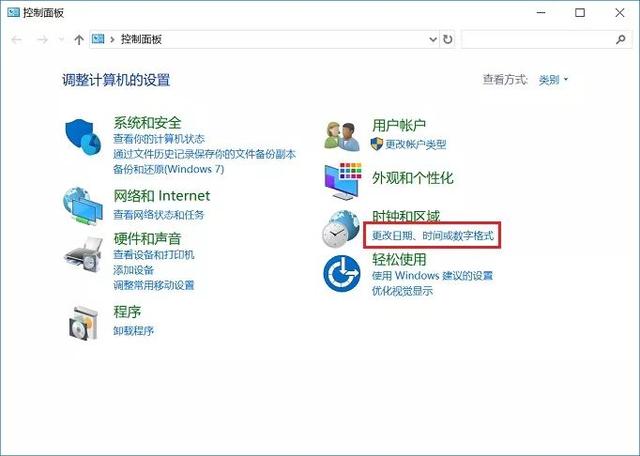Open 备份和还原(Windows 7) link
This screenshot has width=640, height=456.
coord(169,169)
